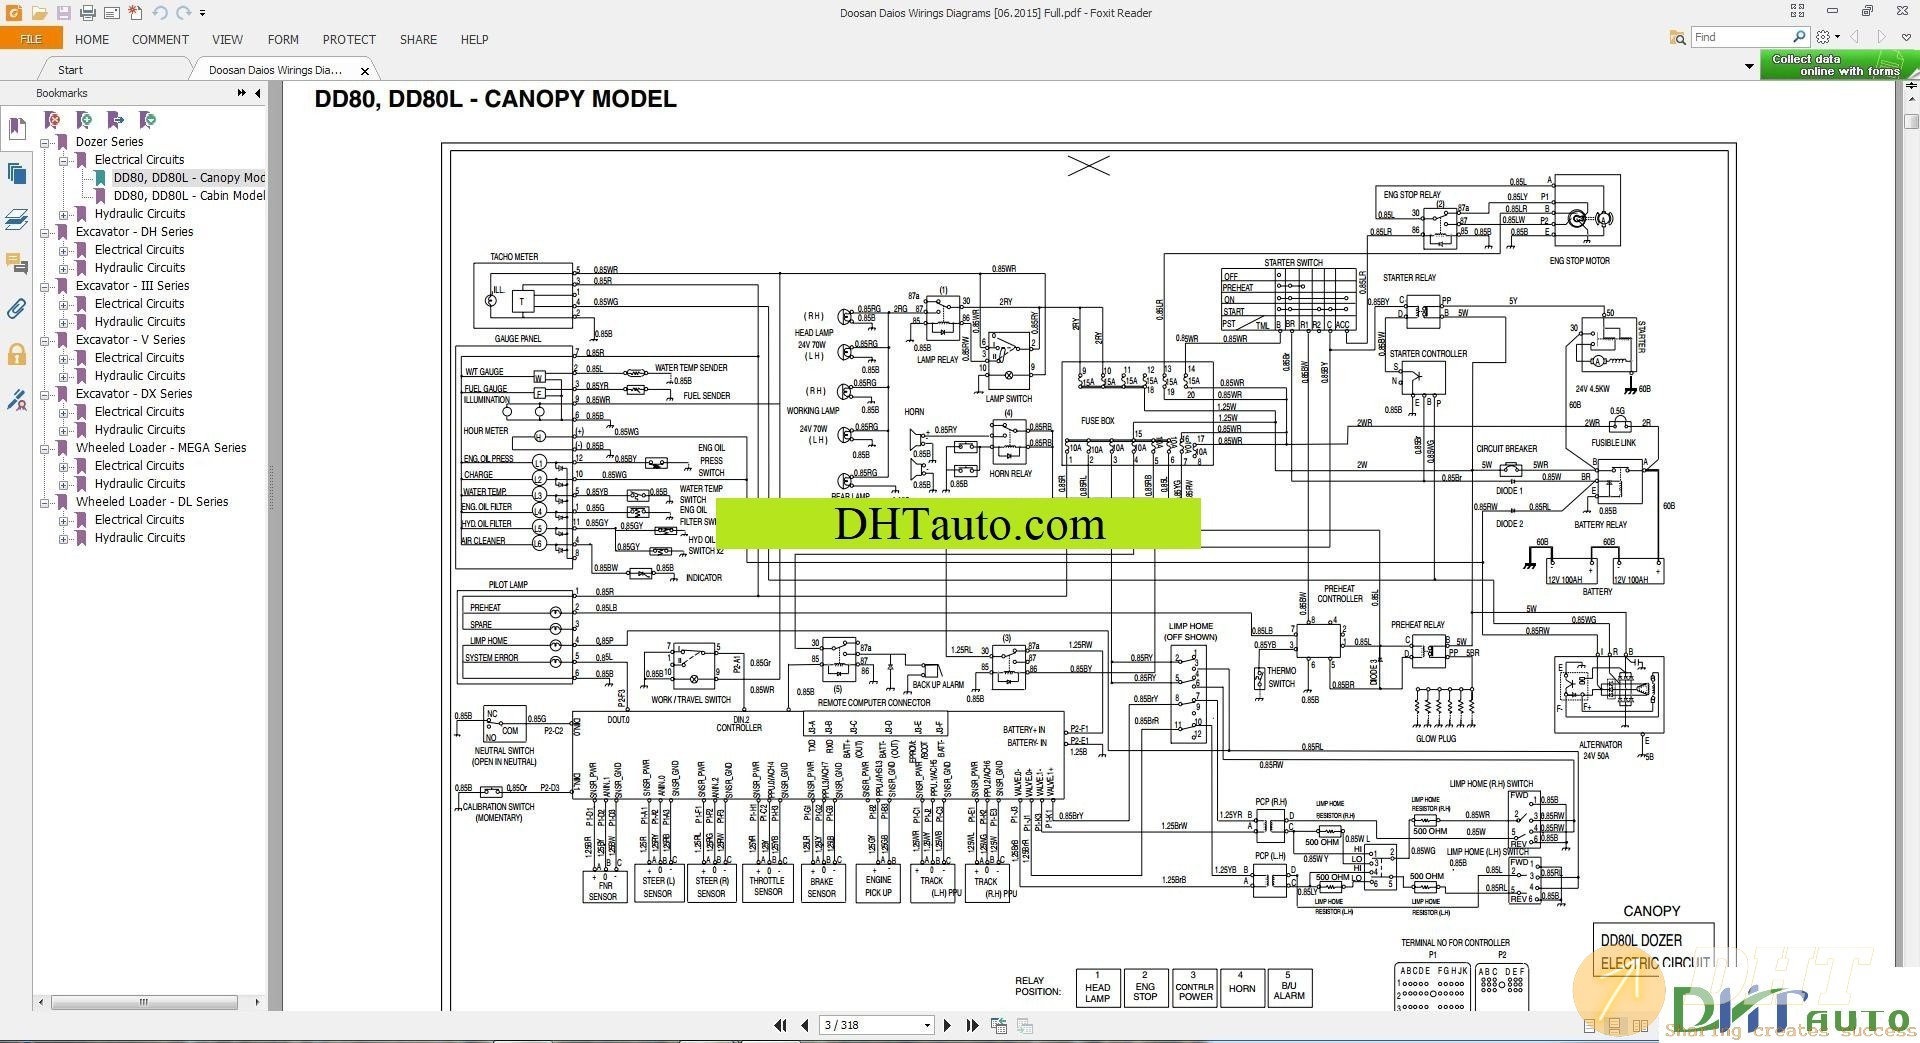1920x1043 pixels.
Task: Select the Excavator - DX Series bookmark
Action: pos(134,394)
